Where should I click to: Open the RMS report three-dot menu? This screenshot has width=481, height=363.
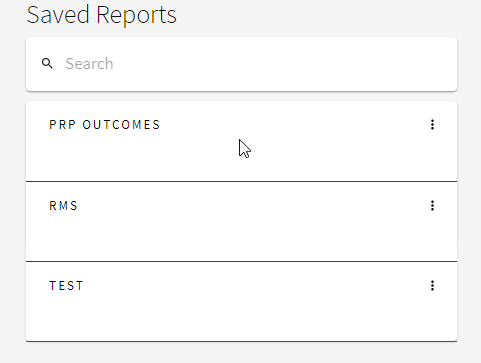432,206
